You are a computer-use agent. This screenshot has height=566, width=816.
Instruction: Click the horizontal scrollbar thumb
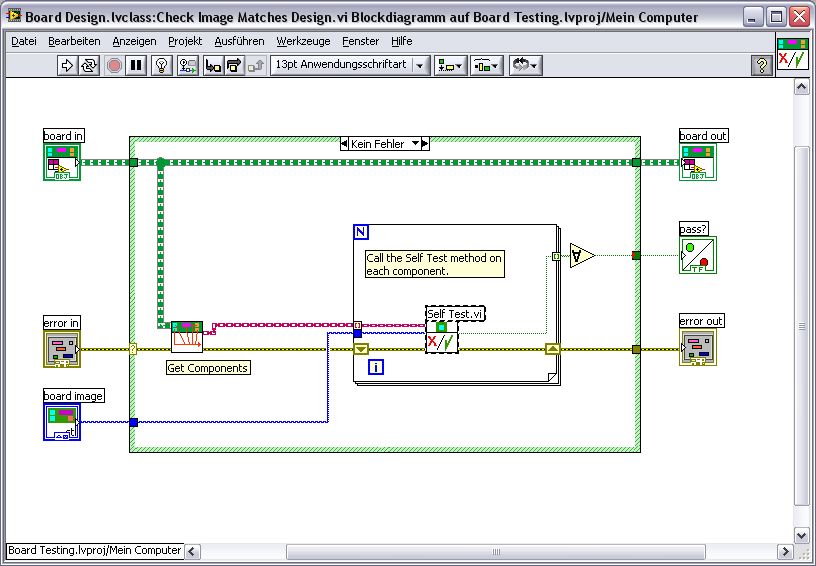[496, 551]
